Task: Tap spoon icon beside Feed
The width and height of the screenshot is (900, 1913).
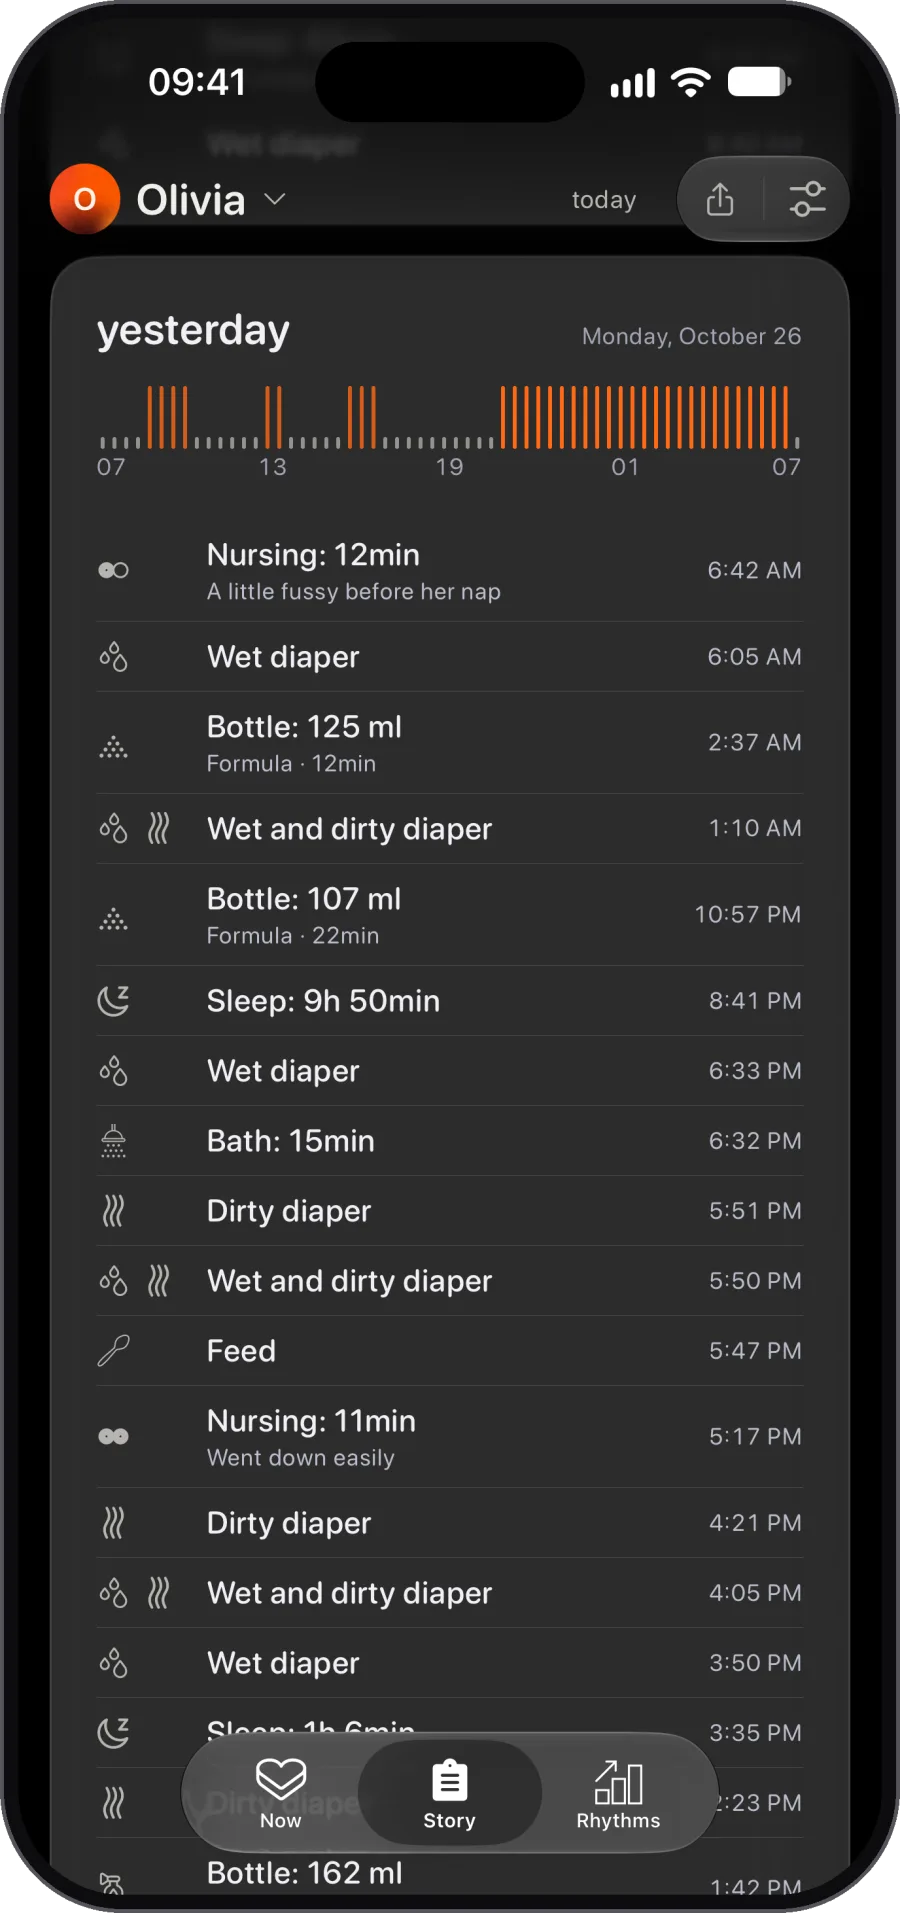Action: coord(113,1351)
